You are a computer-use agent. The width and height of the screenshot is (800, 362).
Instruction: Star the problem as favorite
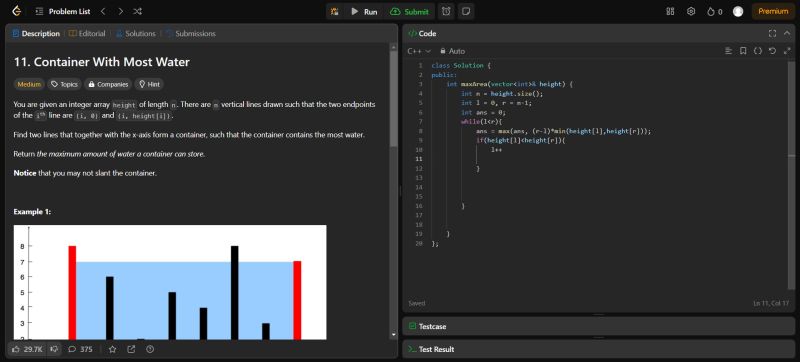[113, 349]
